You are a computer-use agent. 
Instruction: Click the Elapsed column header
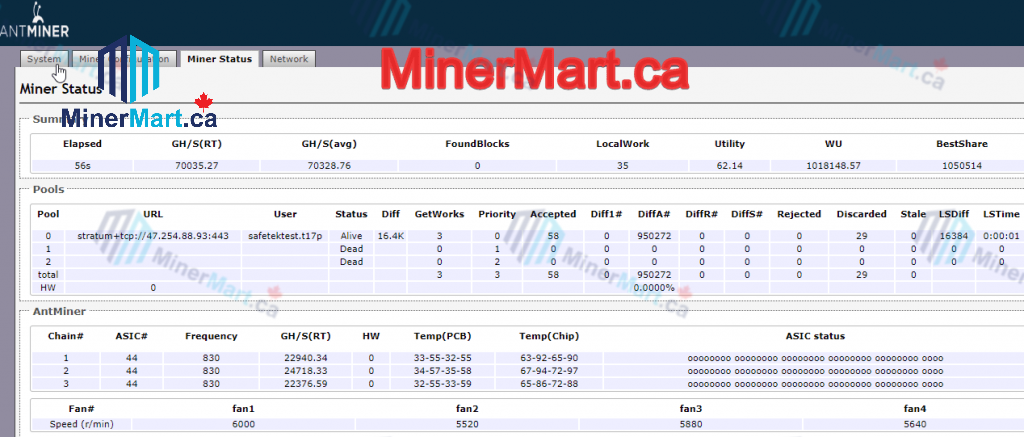point(82,144)
